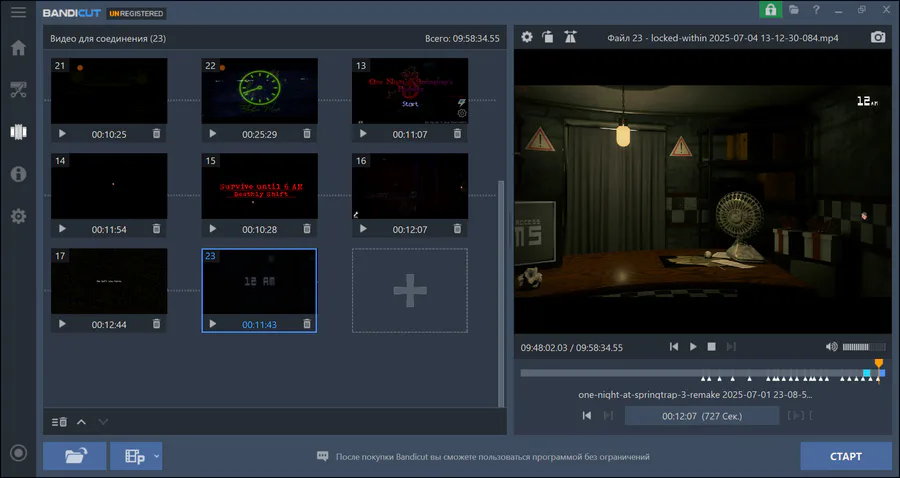Viewport: 900px width, 478px height.
Task: Play the main preview video
Action: click(693, 347)
